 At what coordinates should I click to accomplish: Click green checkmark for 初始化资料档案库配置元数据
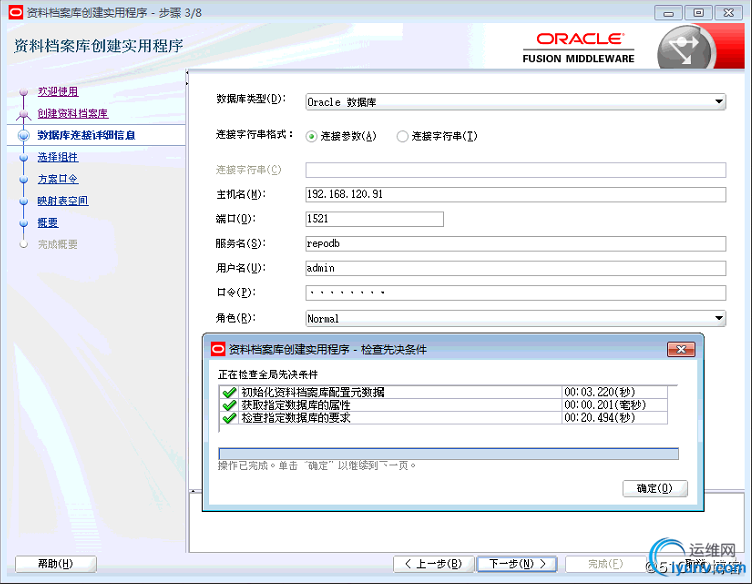[x=229, y=392]
